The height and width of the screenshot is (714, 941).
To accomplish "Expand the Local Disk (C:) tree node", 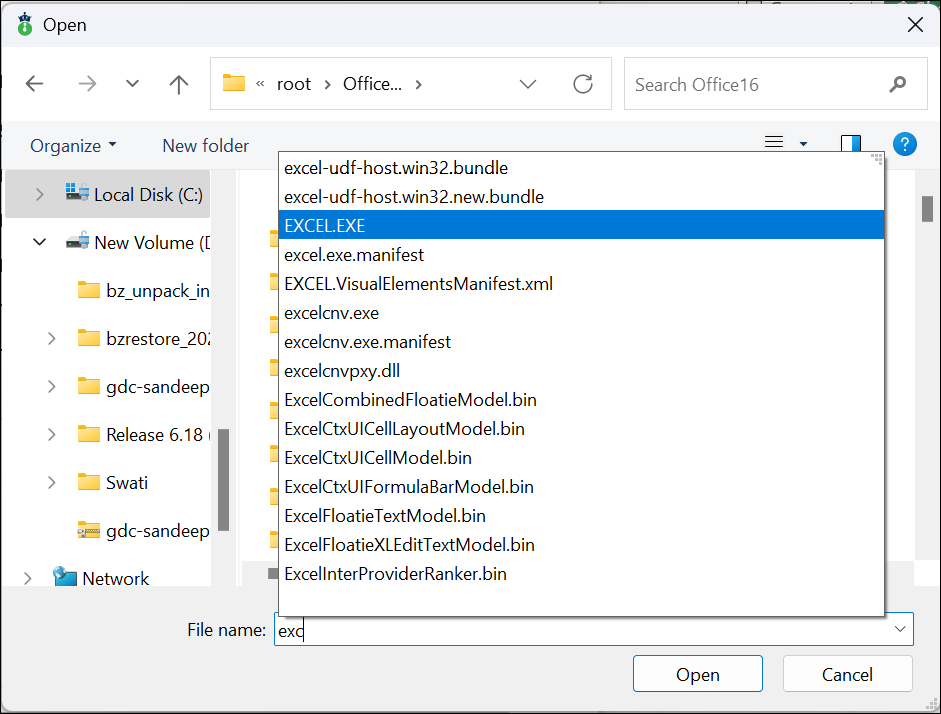I will 41,194.
